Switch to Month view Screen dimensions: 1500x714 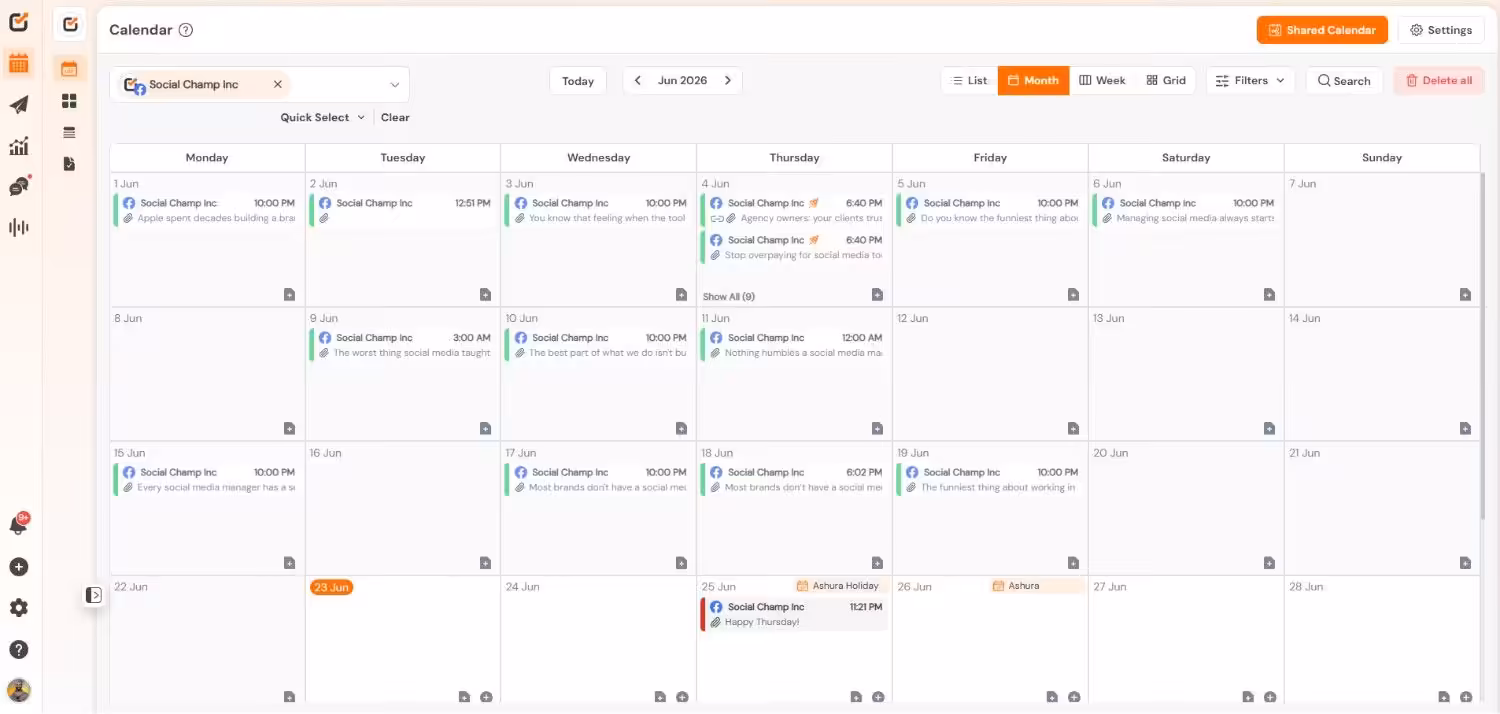[x=1033, y=81]
